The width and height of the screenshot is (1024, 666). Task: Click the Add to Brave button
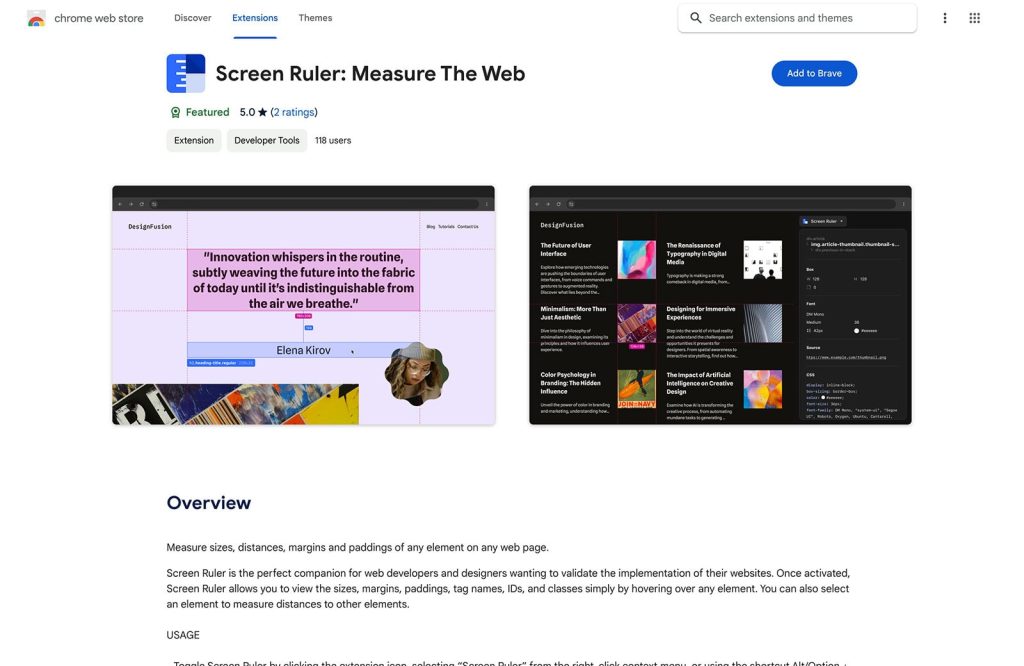[814, 73]
